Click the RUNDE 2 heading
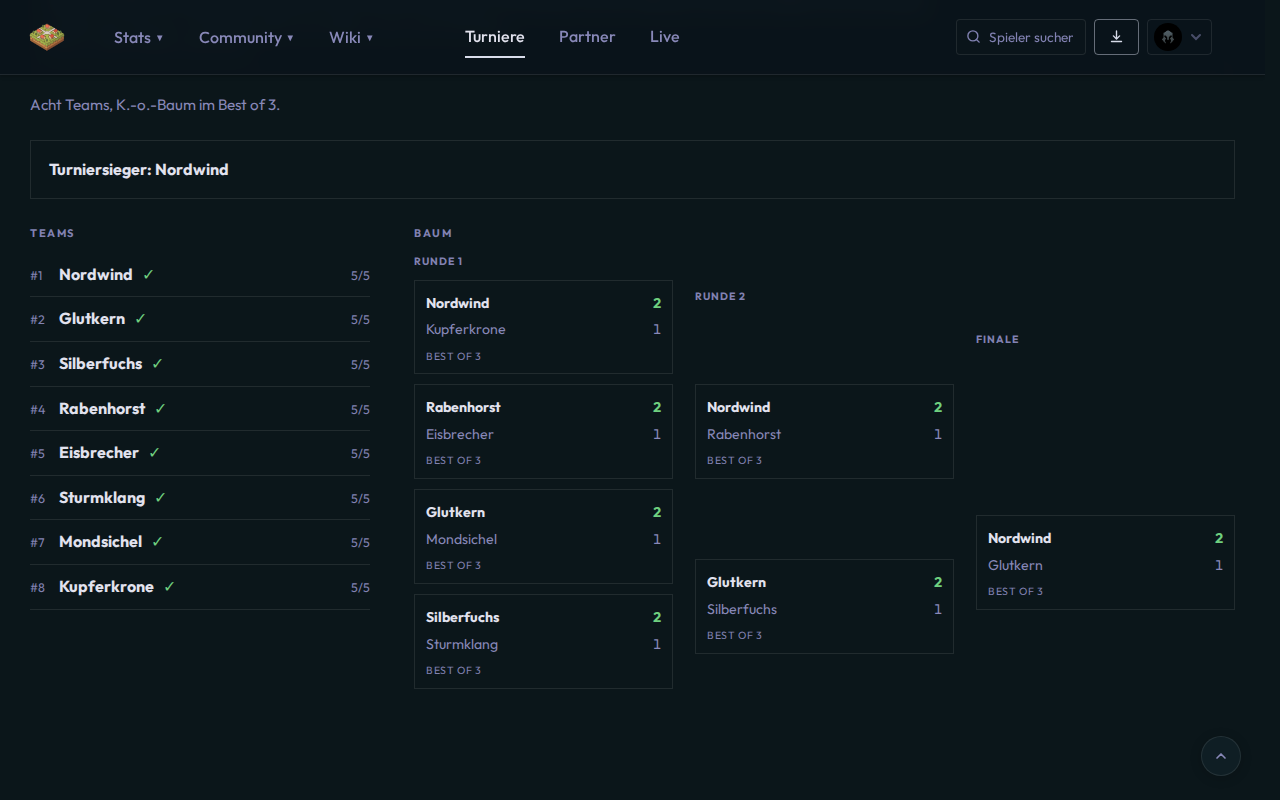 (720, 297)
